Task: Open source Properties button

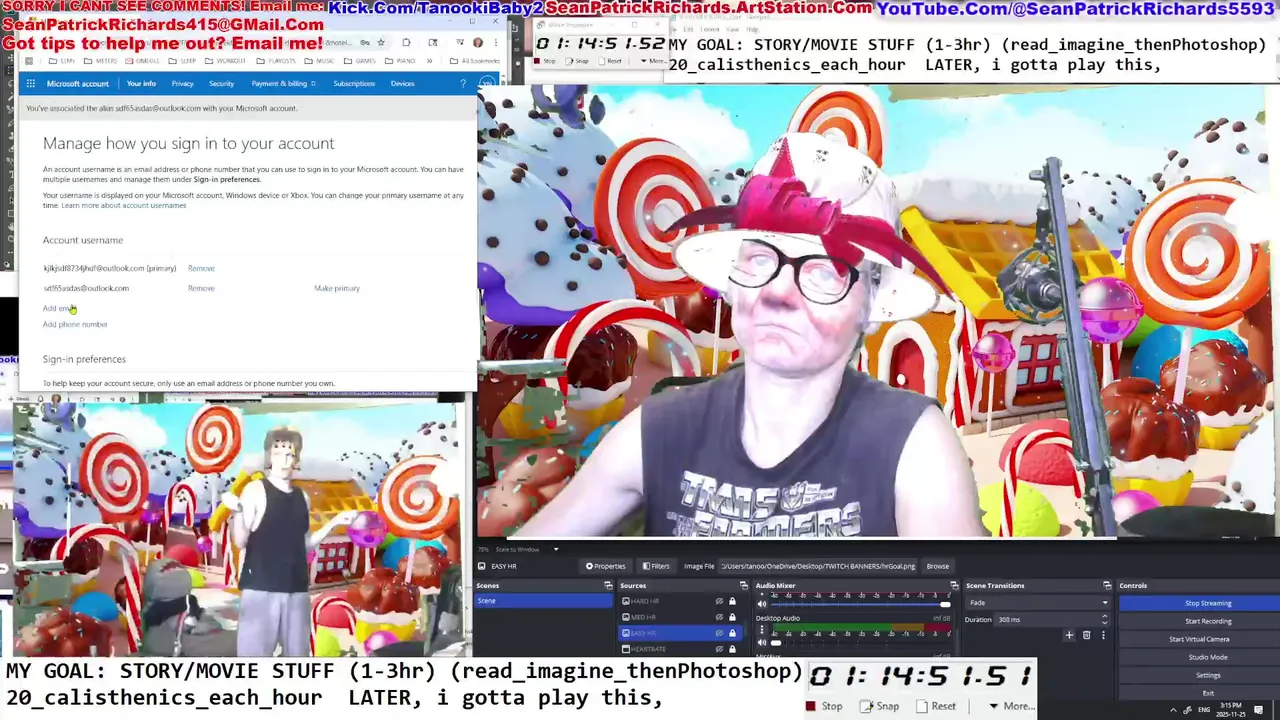Action: click(x=606, y=566)
